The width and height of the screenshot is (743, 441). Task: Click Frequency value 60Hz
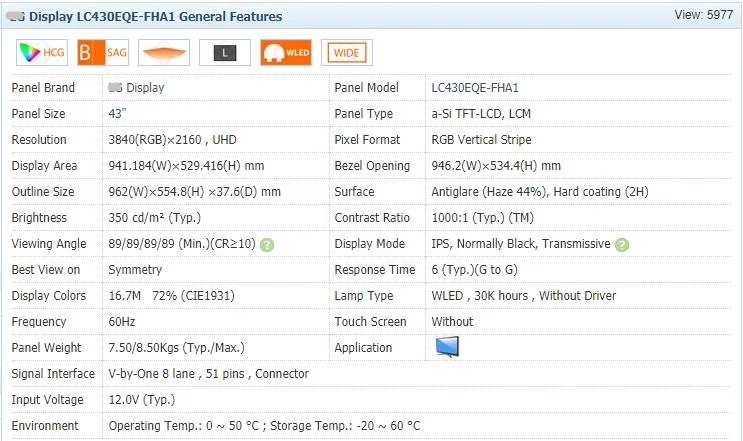pos(122,322)
